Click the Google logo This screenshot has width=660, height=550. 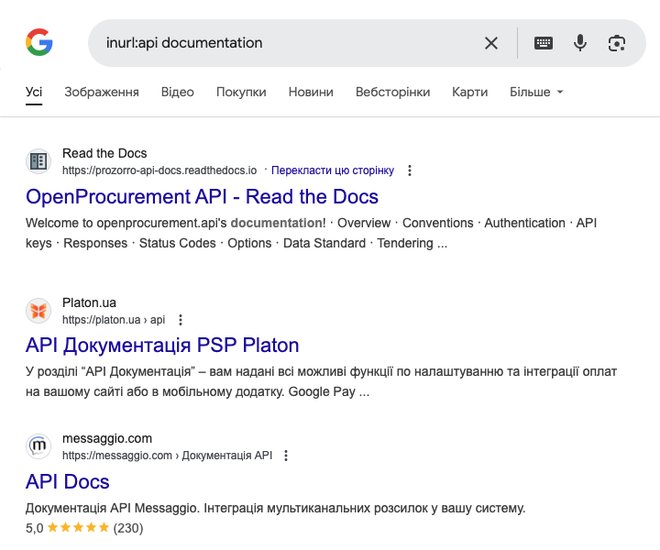tap(39, 42)
